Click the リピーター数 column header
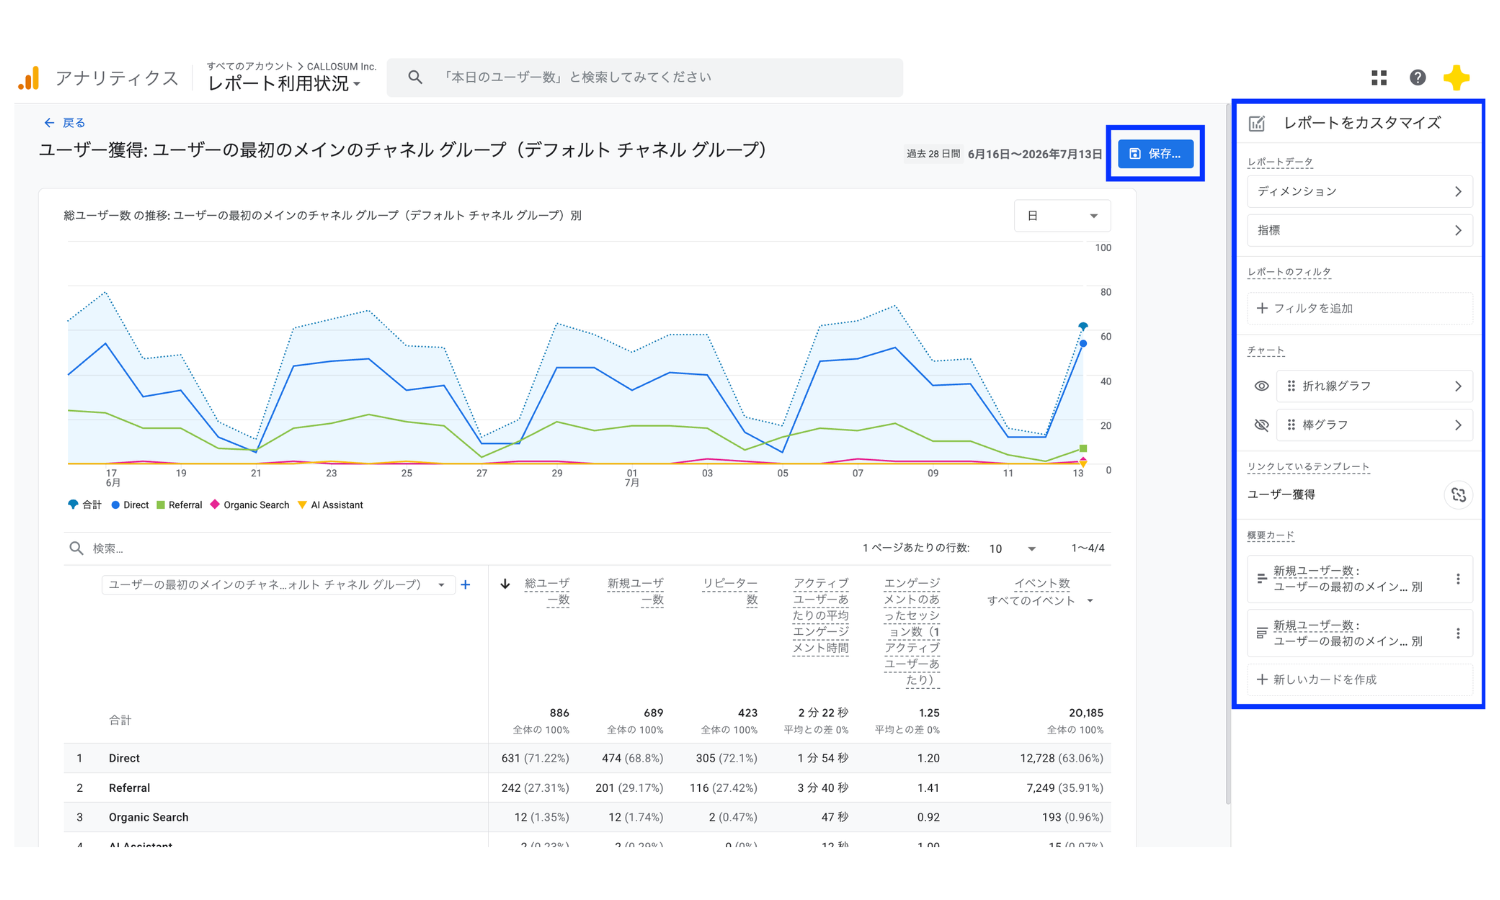The width and height of the screenshot is (1500, 900). 730,591
